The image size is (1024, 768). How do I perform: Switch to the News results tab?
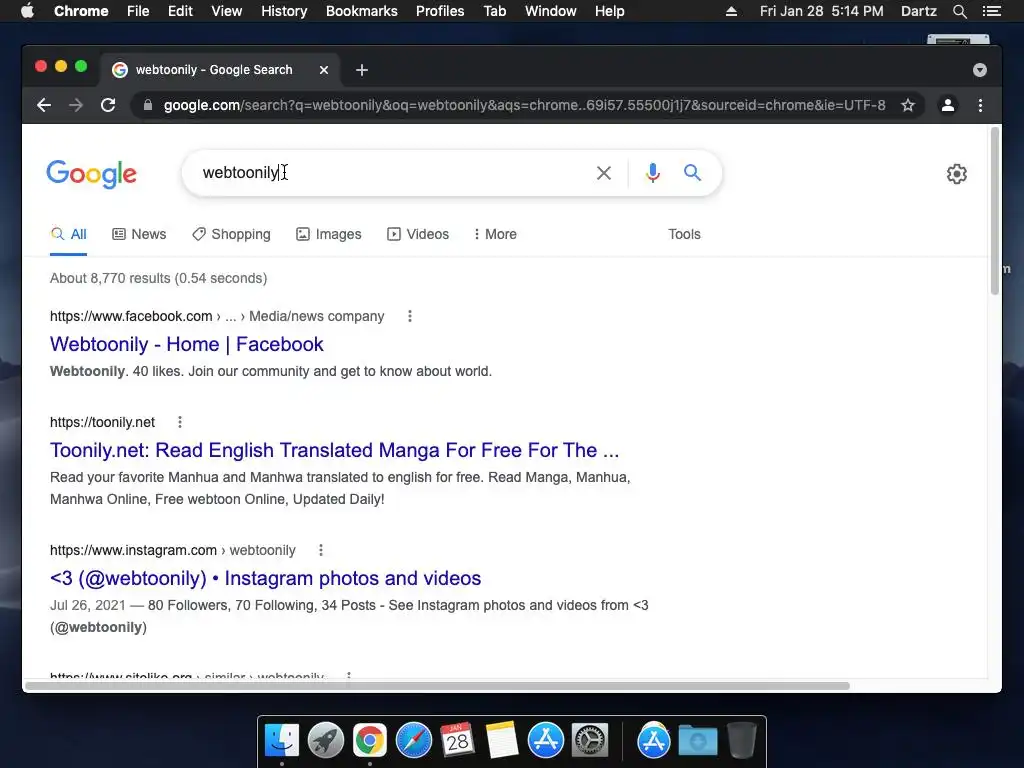click(x=139, y=234)
